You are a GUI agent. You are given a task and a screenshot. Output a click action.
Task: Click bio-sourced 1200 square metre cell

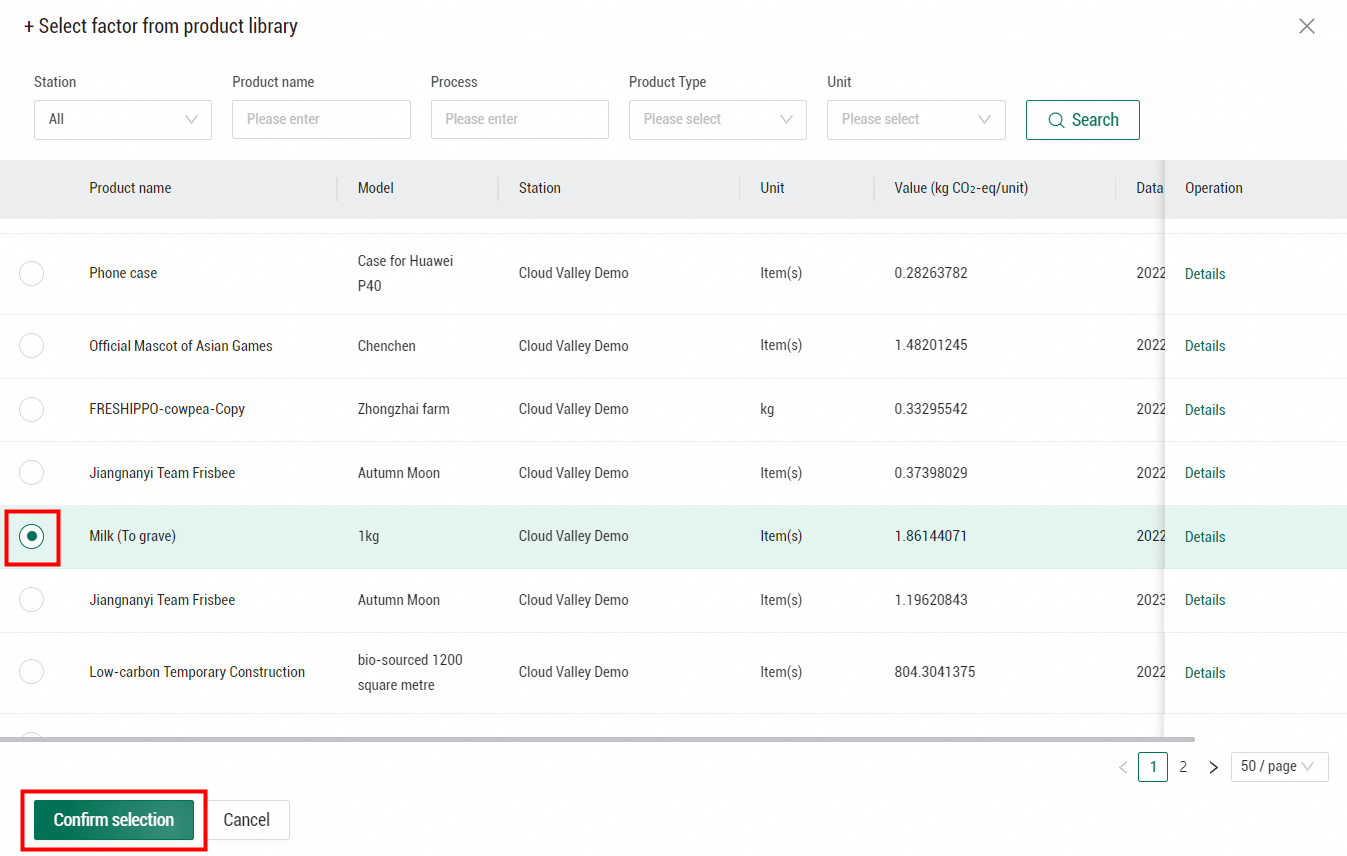410,672
